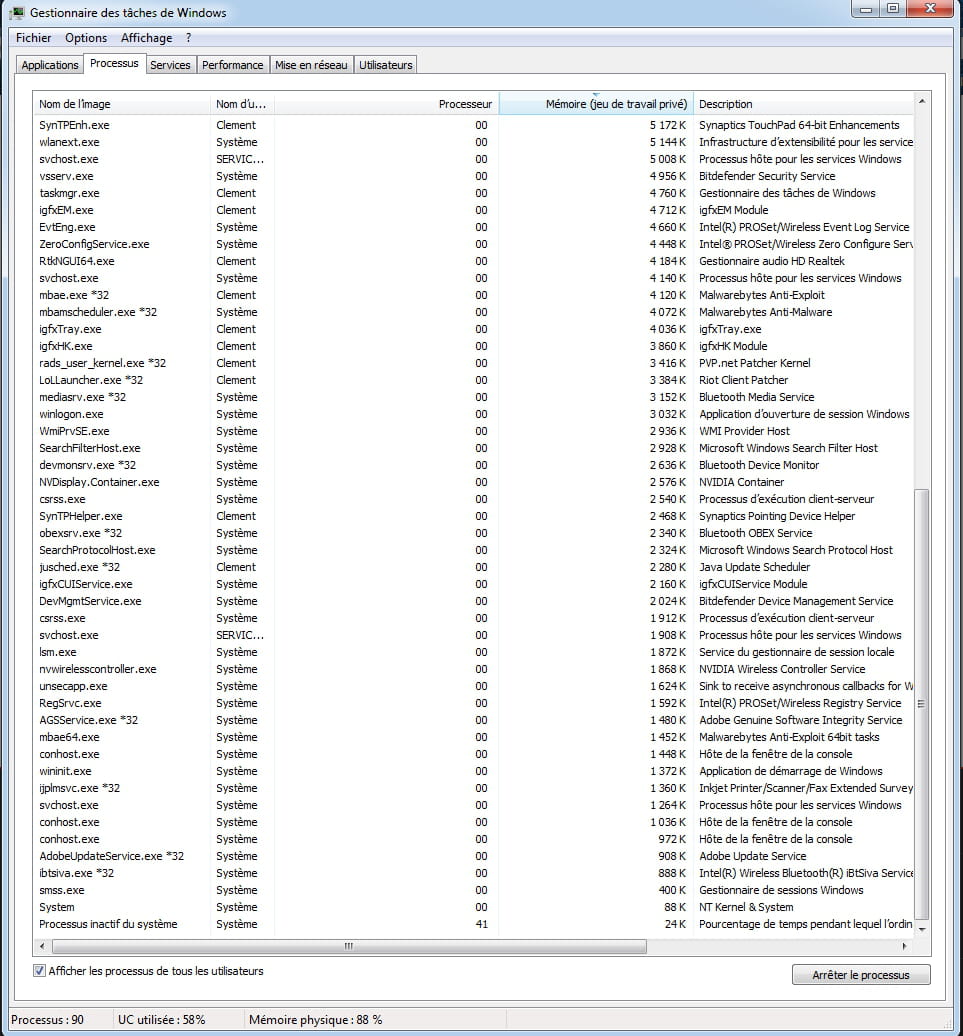Click the Task Manager title bar icon
The height and width of the screenshot is (1036, 963).
pos(17,13)
